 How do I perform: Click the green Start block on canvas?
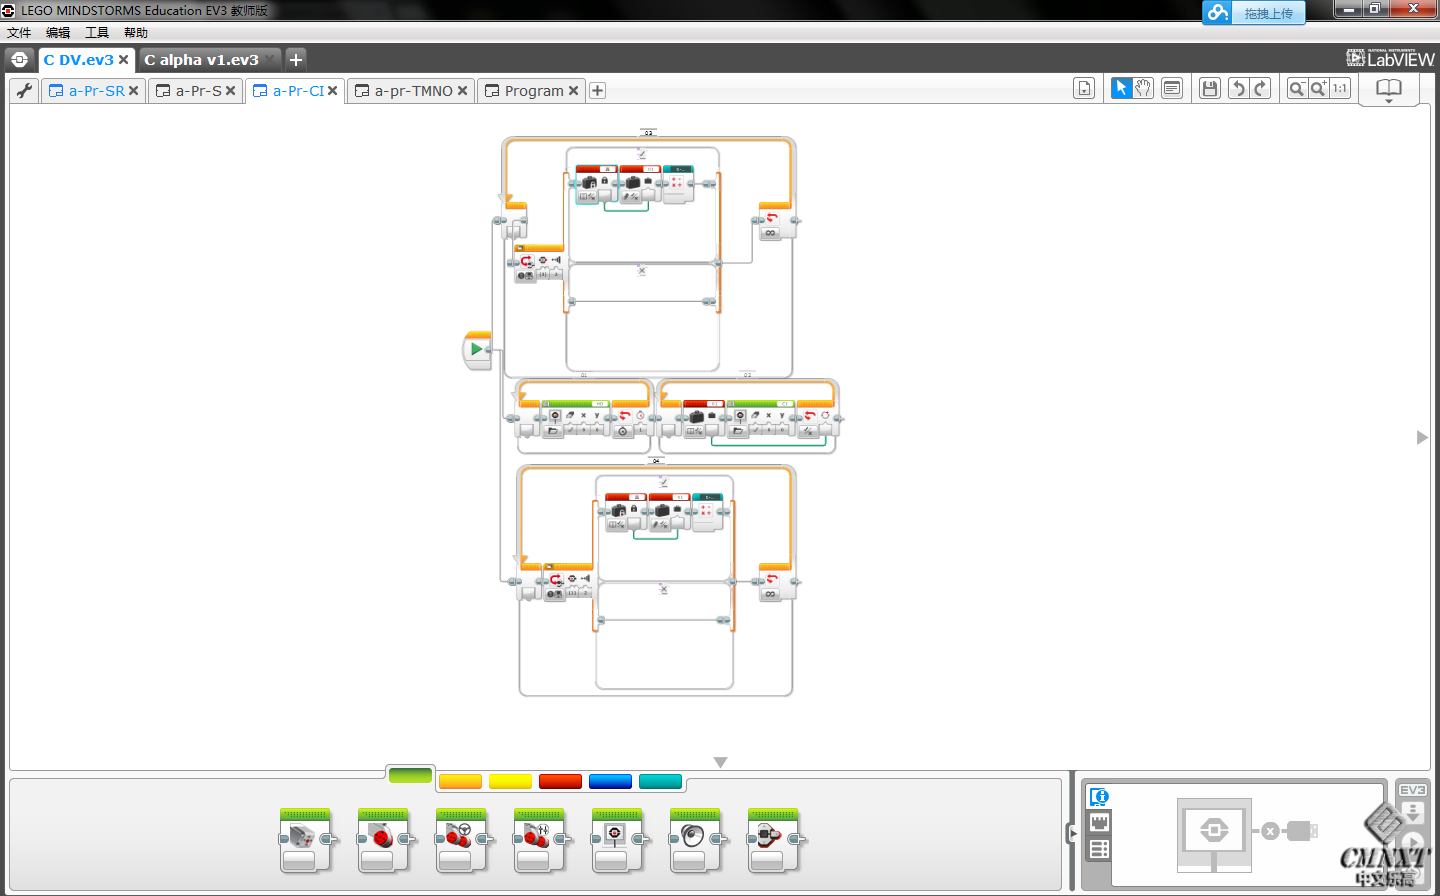(477, 349)
